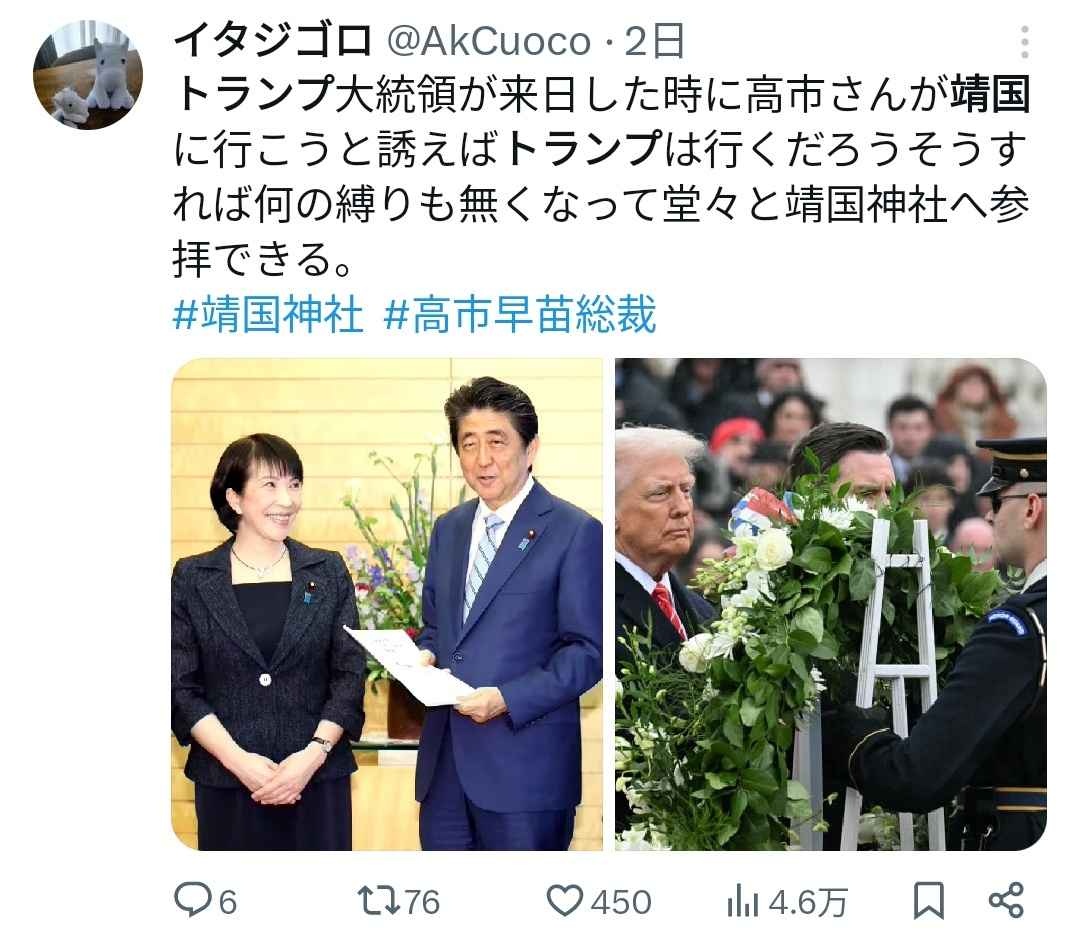This screenshot has height=952, width=1080.
Task: Open the plush toy profile avatar
Action: 88,74
